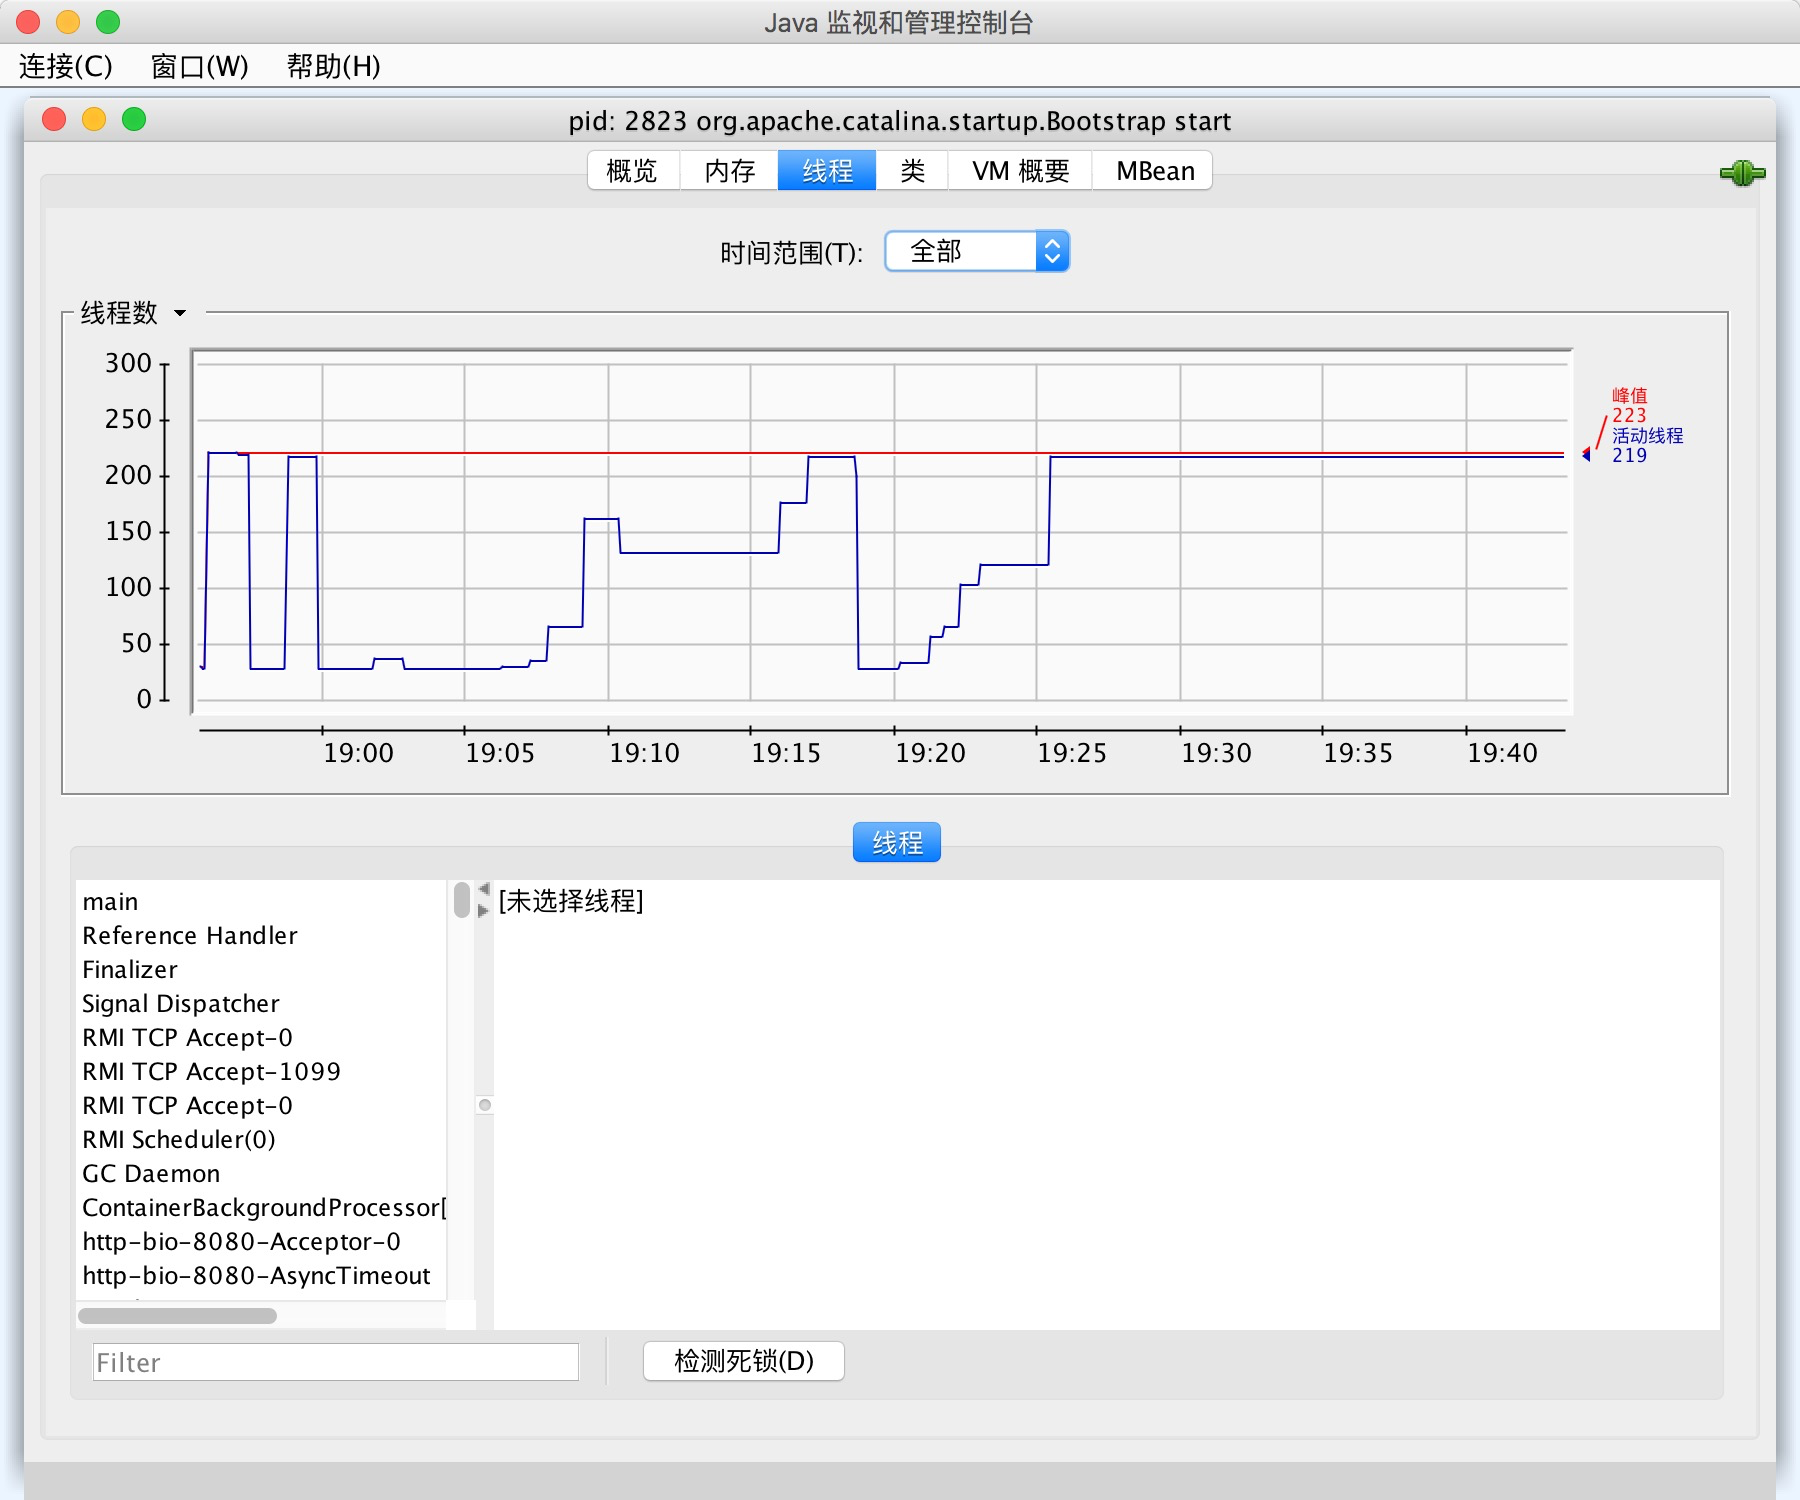Maximize the inner pid 2823 window
The image size is (1800, 1500).
[134, 120]
